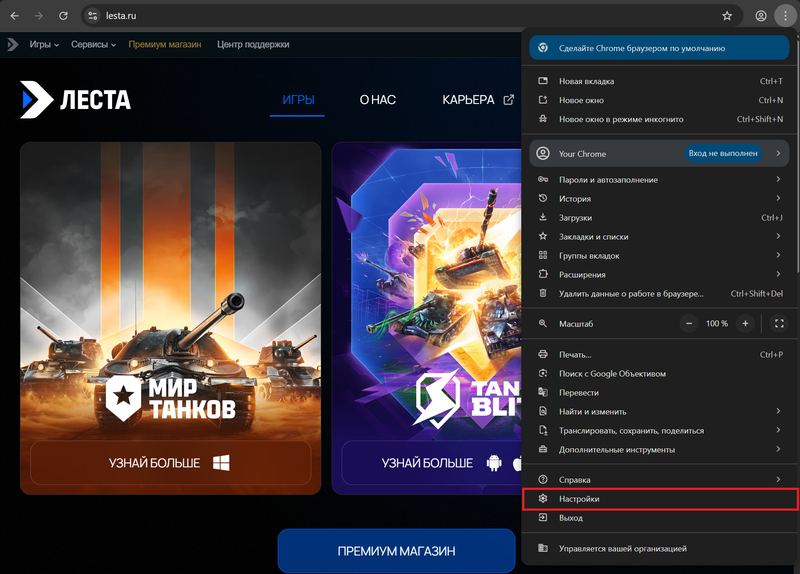This screenshot has height=574, width=800.
Task: Click the fullscreen icon next to zoom
Action: point(779,324)
